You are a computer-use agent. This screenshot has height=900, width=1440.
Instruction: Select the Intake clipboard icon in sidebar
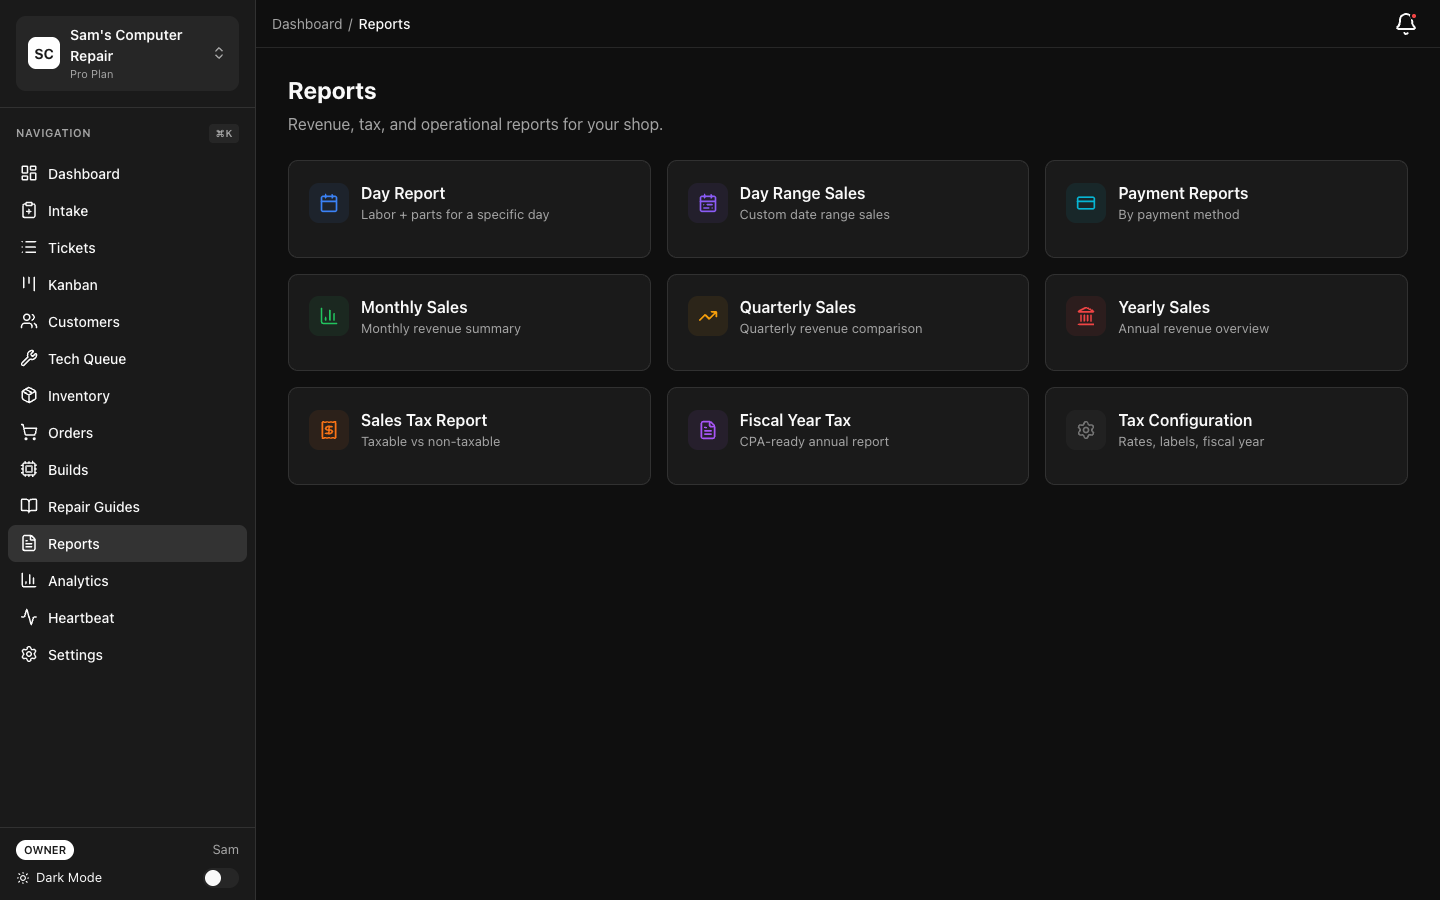[x=29, y=210]
